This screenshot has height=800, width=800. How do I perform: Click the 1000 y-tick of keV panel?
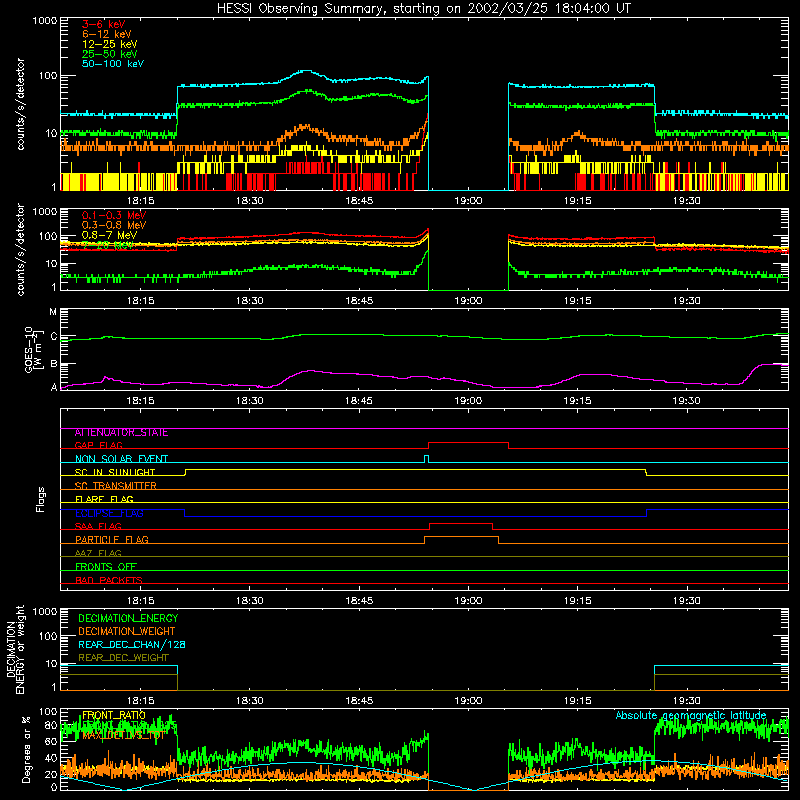(x=45, y=21)
